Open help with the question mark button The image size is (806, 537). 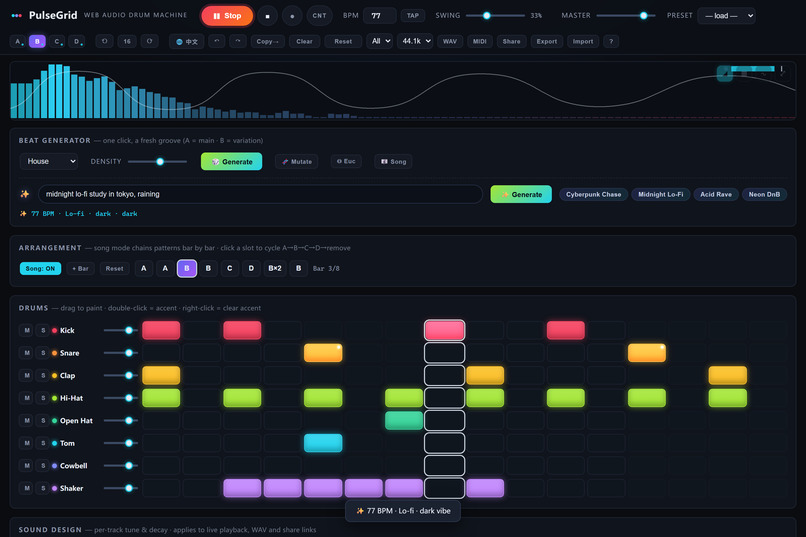point(611,42)
